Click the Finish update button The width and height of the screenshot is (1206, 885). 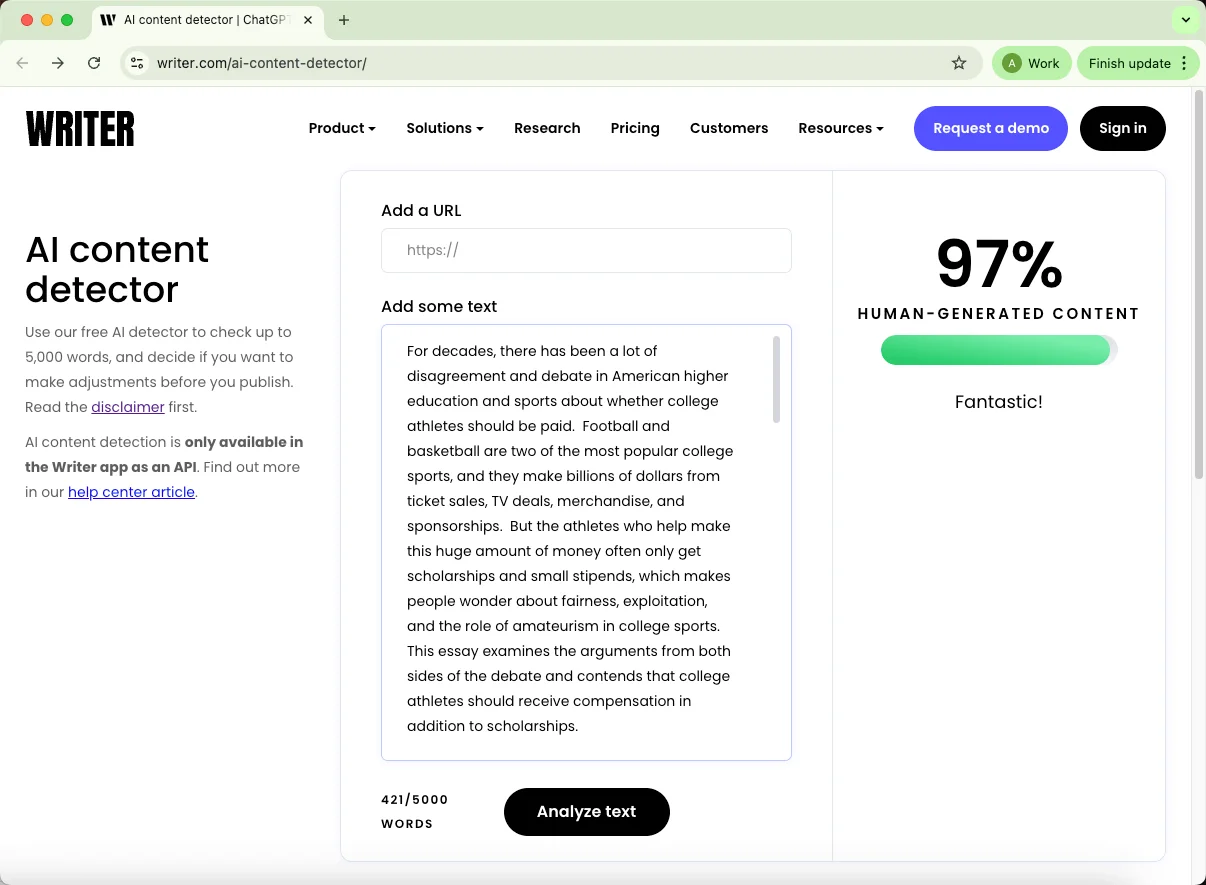click(1129, 63)
